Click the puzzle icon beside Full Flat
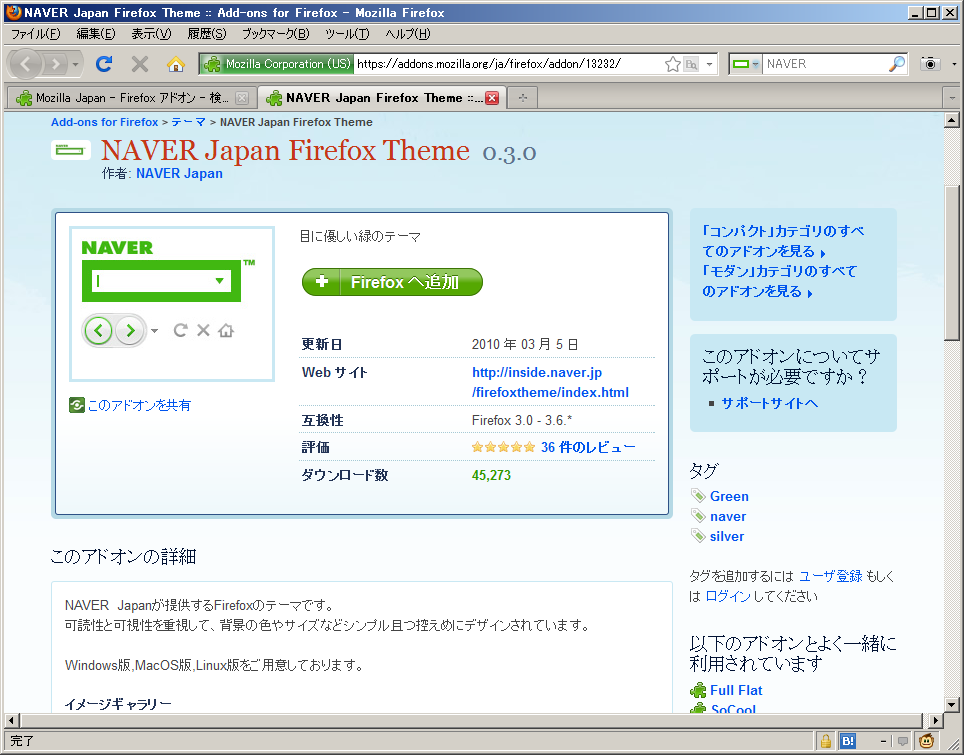The height and width of the screenshot is (755, 964). coord(698,690)
